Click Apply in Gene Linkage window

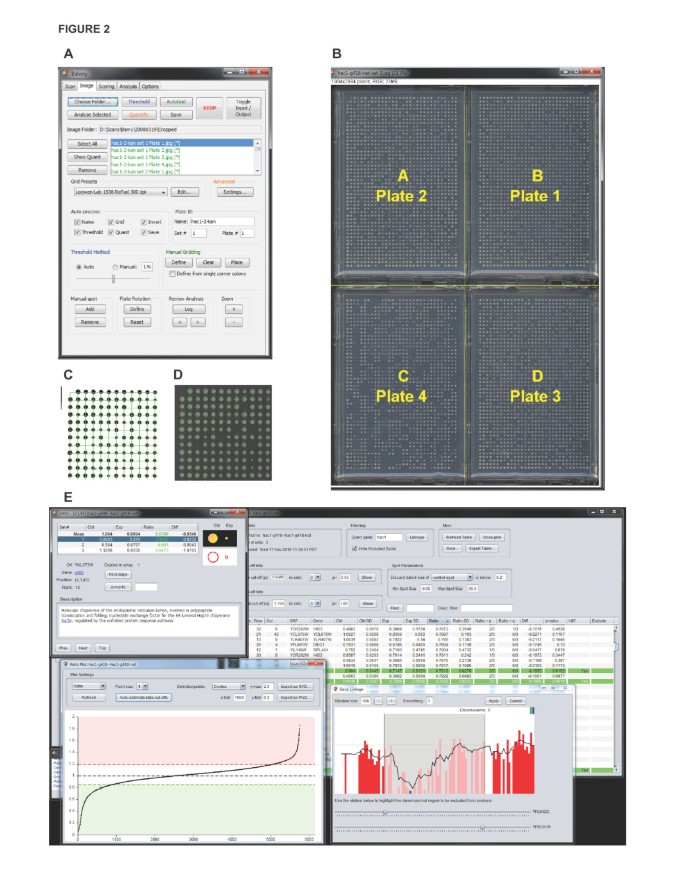click(493, 701)
